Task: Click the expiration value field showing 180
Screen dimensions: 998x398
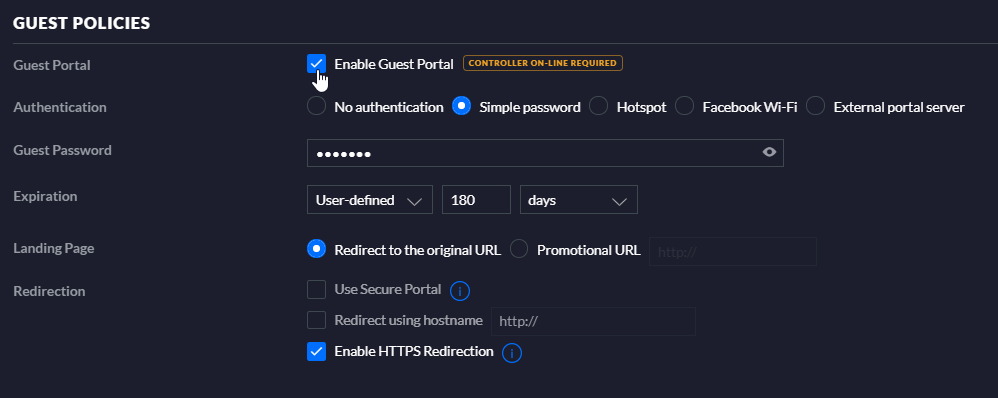Action: coord(476,200)
